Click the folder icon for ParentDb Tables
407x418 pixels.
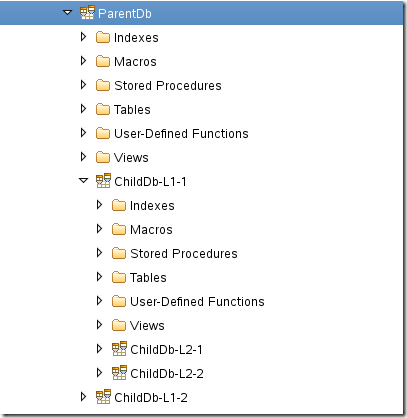coord(103,109)
